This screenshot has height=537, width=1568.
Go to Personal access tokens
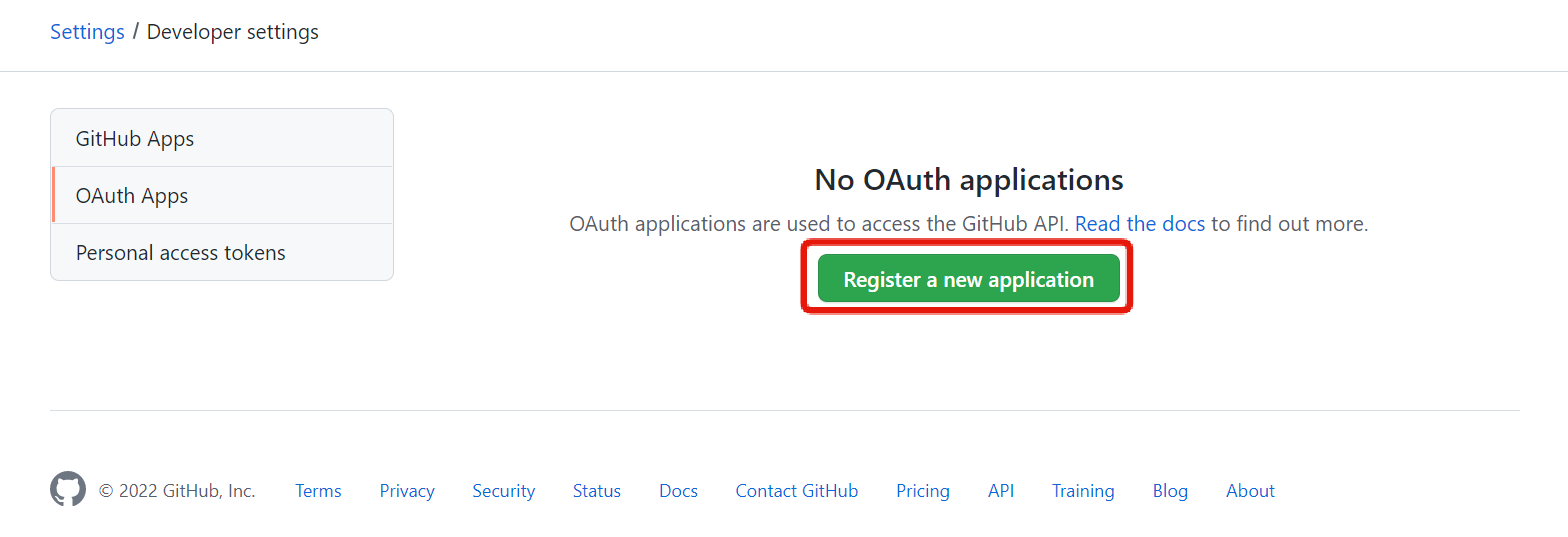point(222,252)
